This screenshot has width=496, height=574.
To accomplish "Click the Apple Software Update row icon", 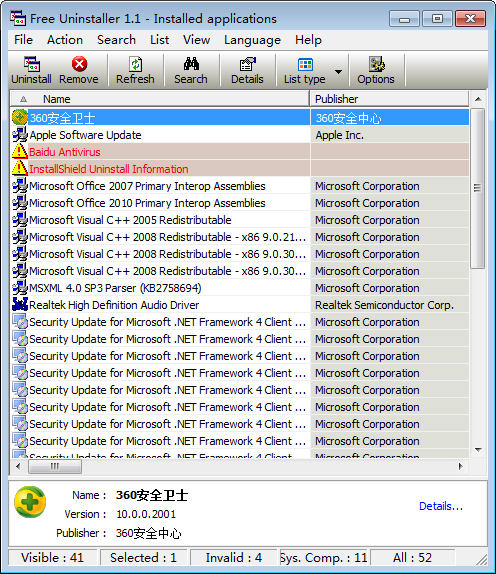I will [x=20, y=135].
